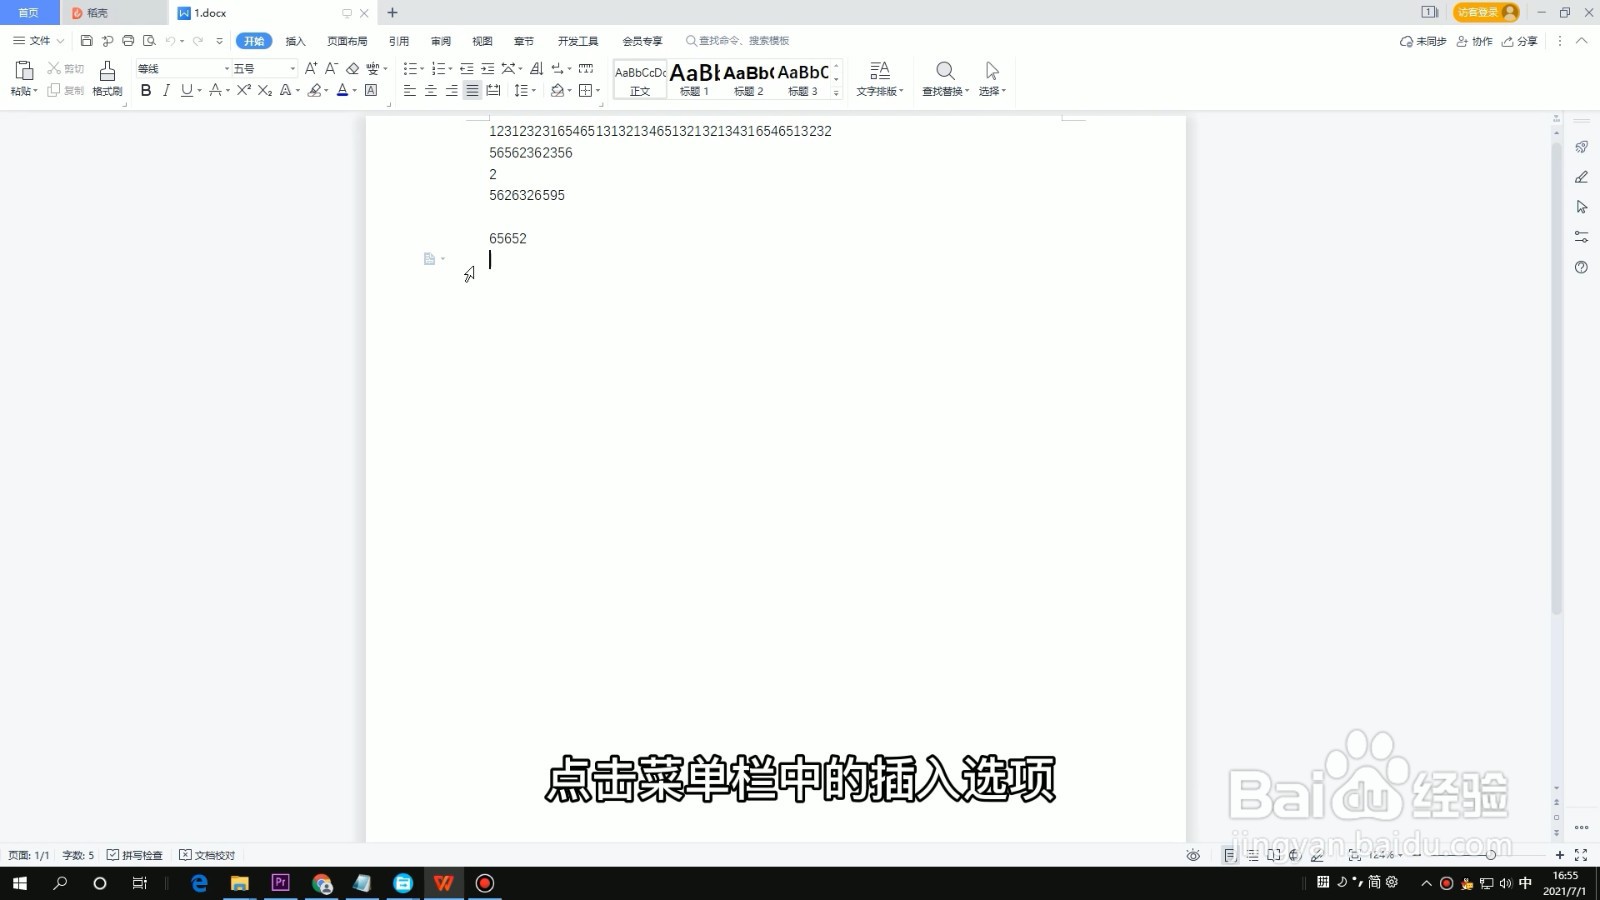Click the 访客登录 (guest login) button
1600x900 pixels.
1486,12
